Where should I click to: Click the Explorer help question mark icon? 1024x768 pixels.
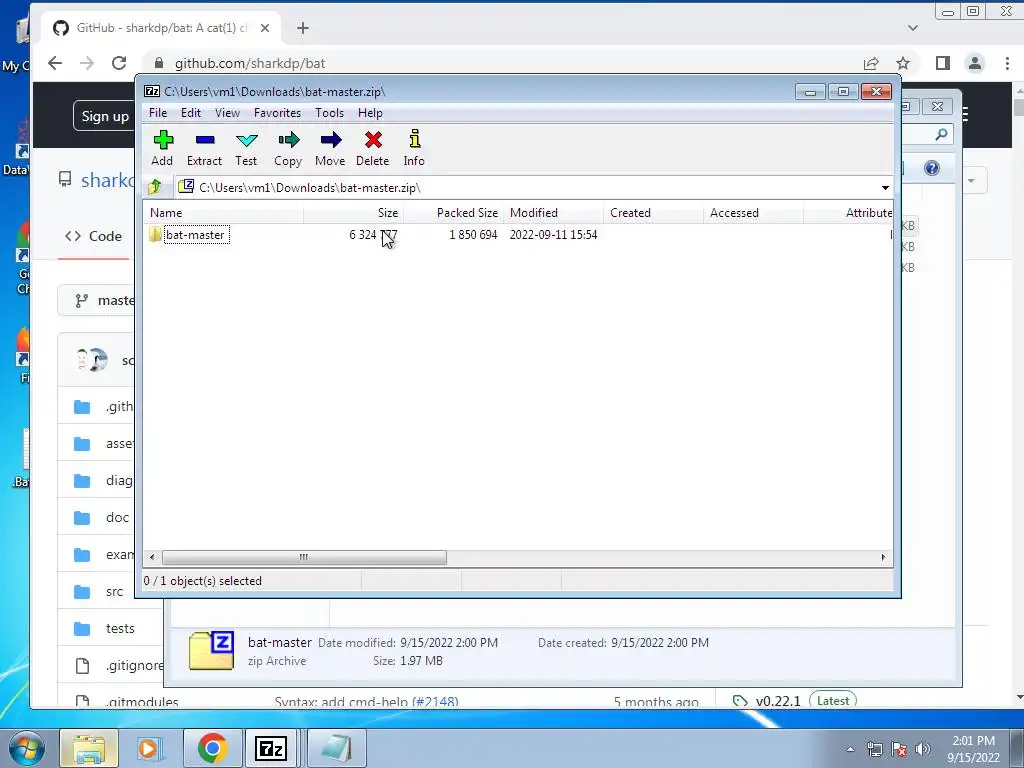[932, 168]
